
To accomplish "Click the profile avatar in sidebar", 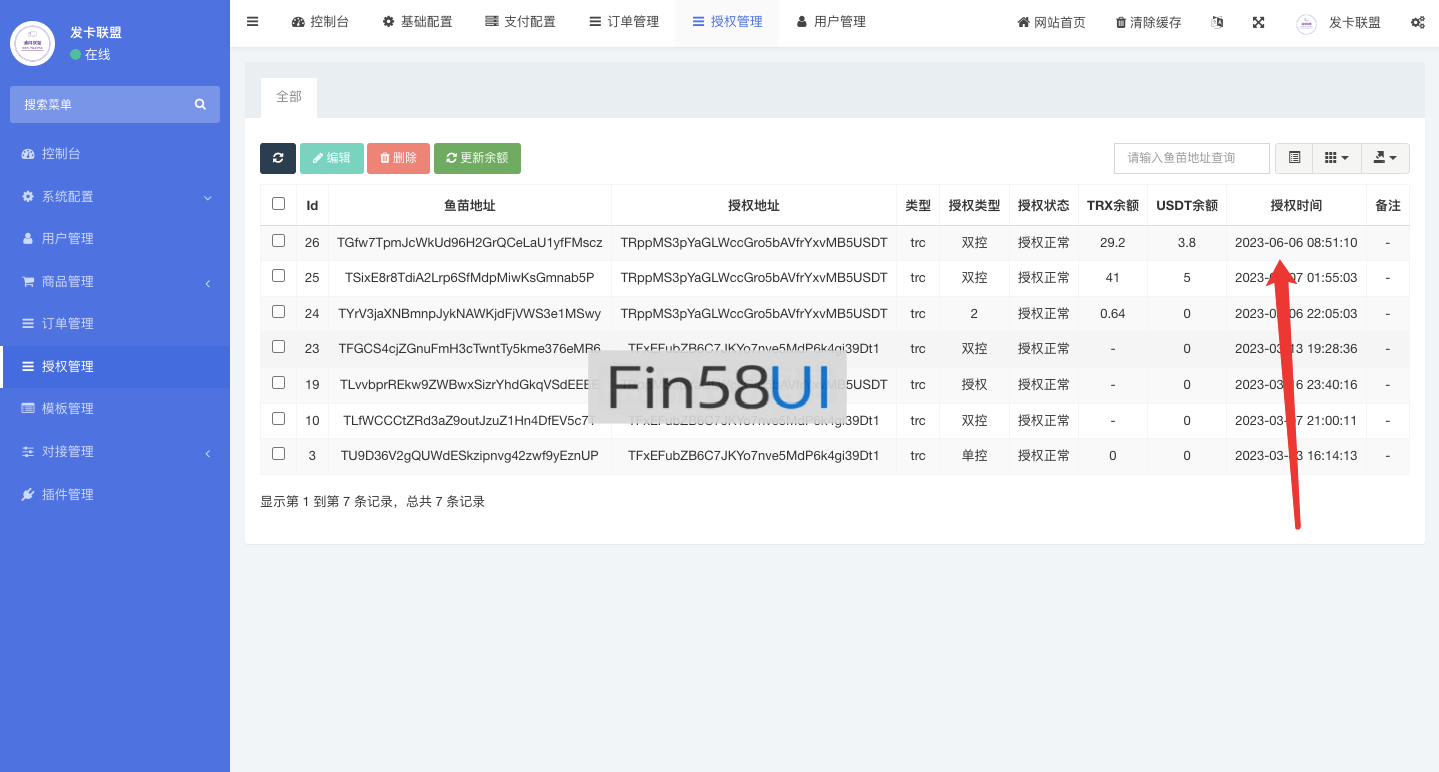I will coord(32,43).
